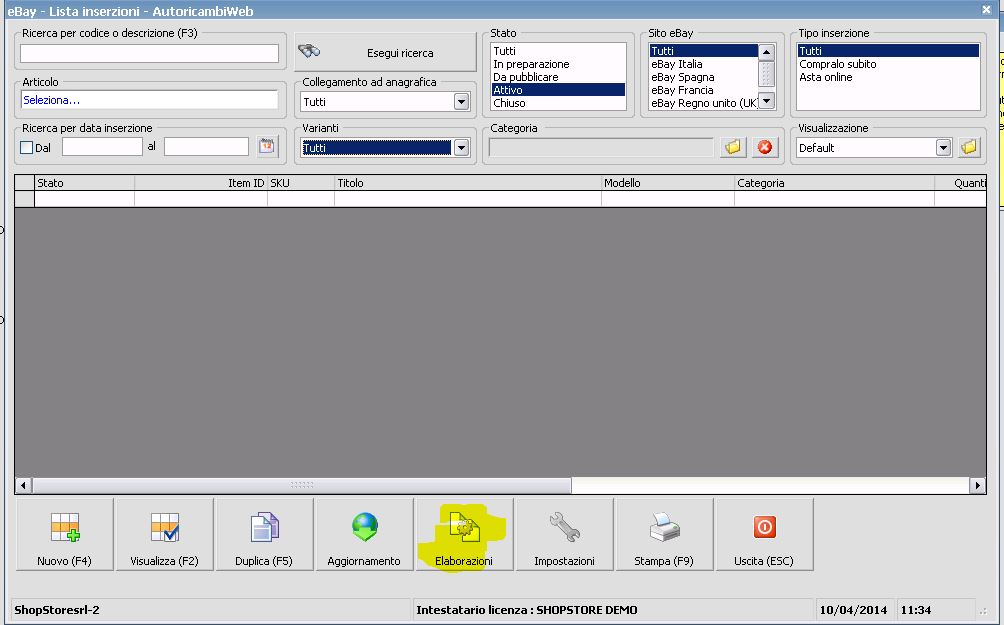The image size is (1004, 625).
Task: Browse categories with the Categoria folder icon
Action: click(733, 147)
